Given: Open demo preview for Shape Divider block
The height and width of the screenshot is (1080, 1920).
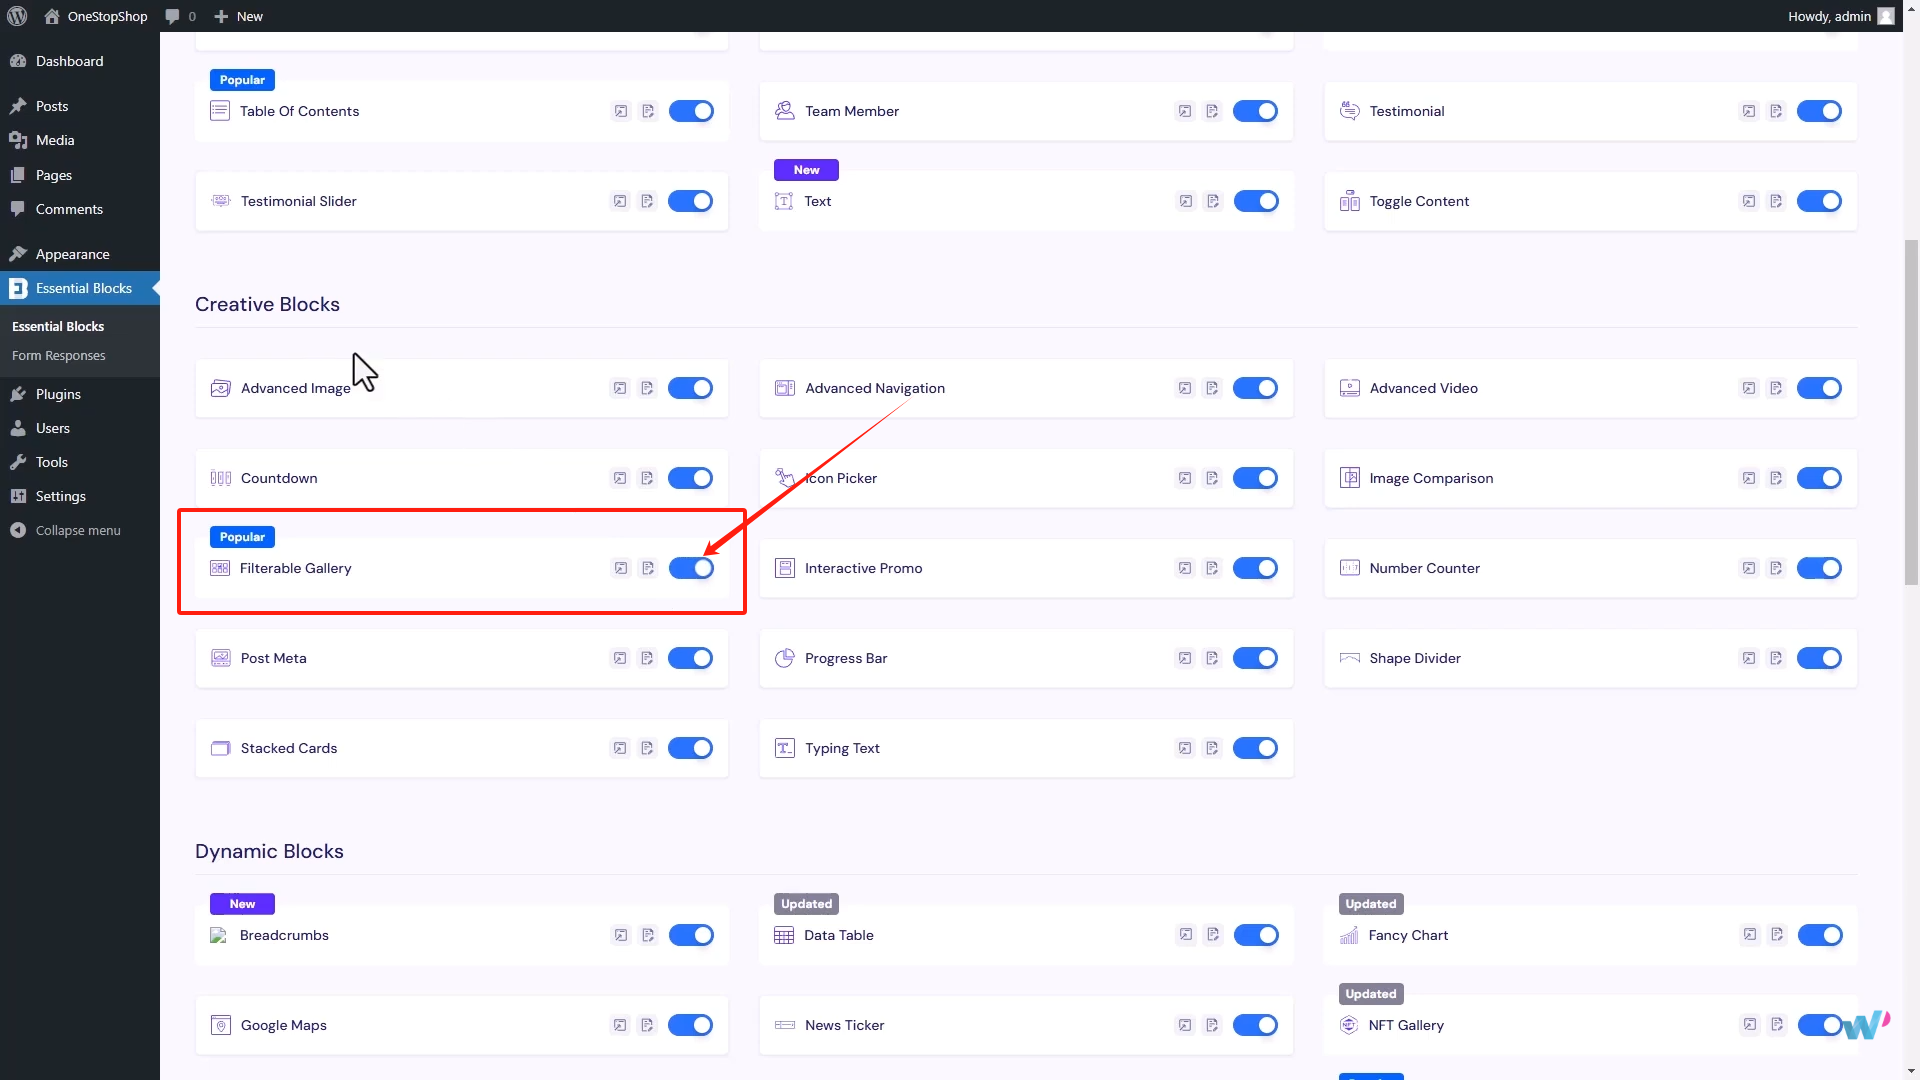Looking at the screenshot, I should [x=1750, y=658].
